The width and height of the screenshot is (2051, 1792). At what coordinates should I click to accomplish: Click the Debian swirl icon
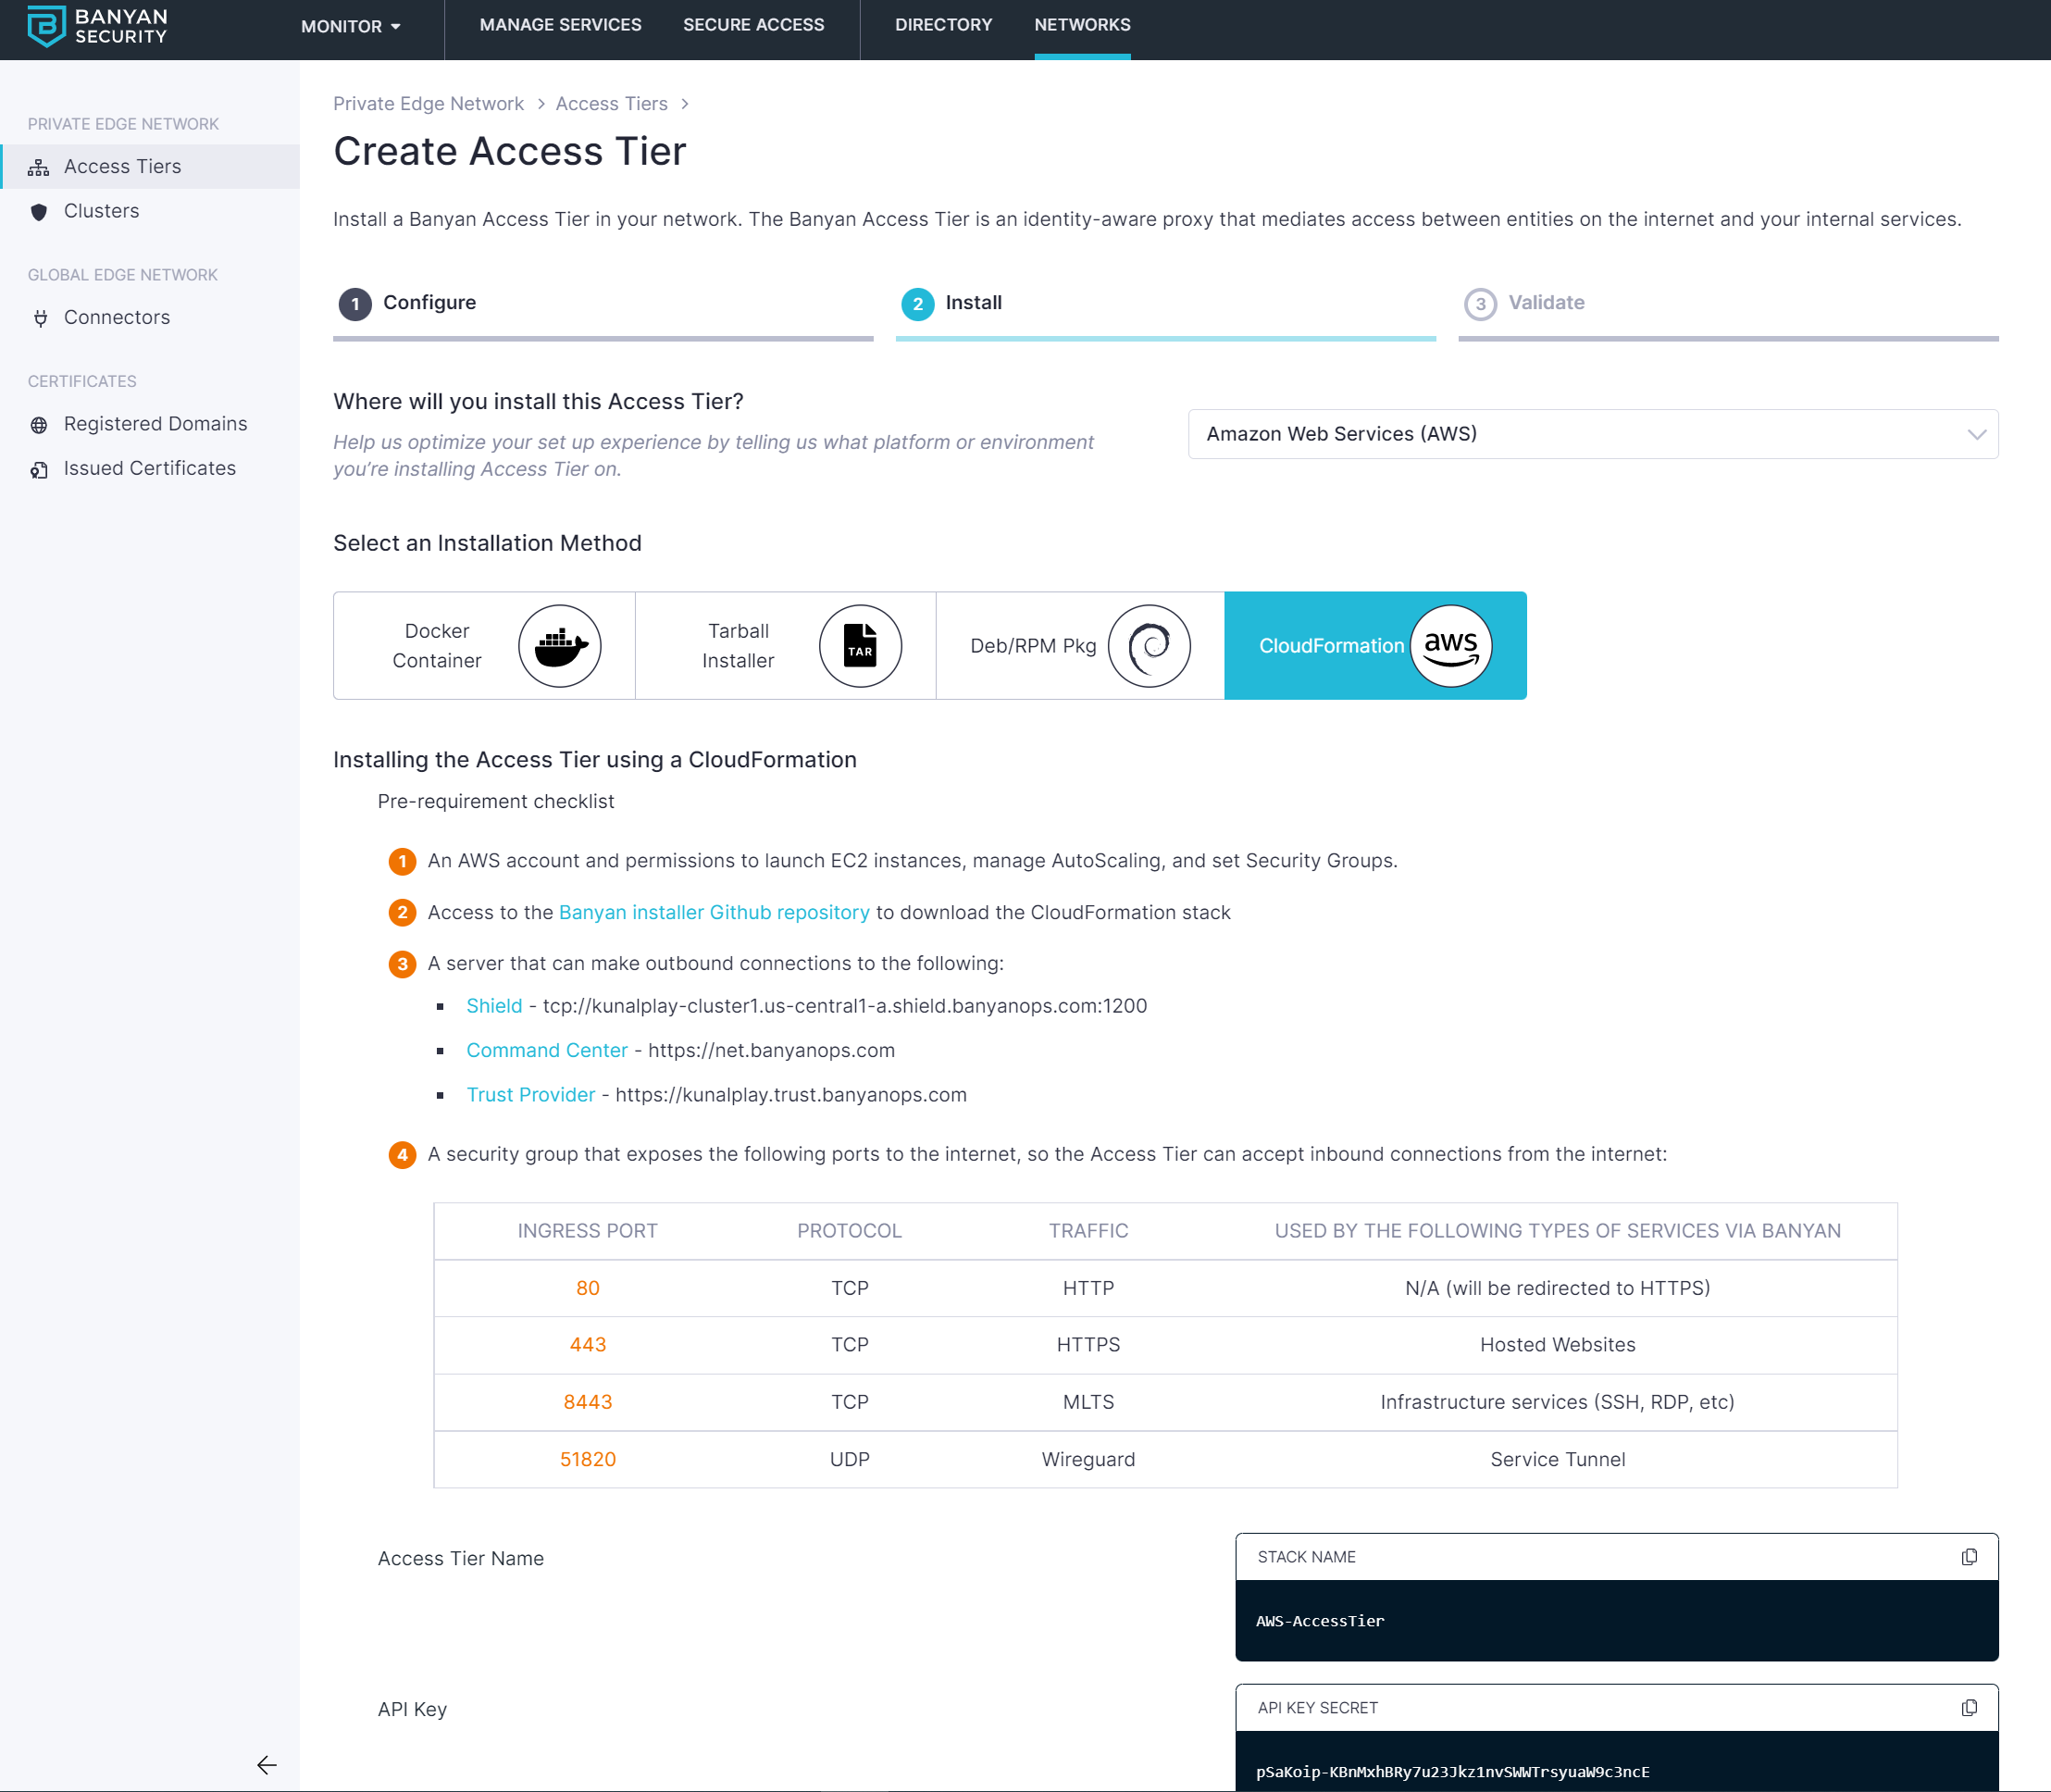[1149, 646]
